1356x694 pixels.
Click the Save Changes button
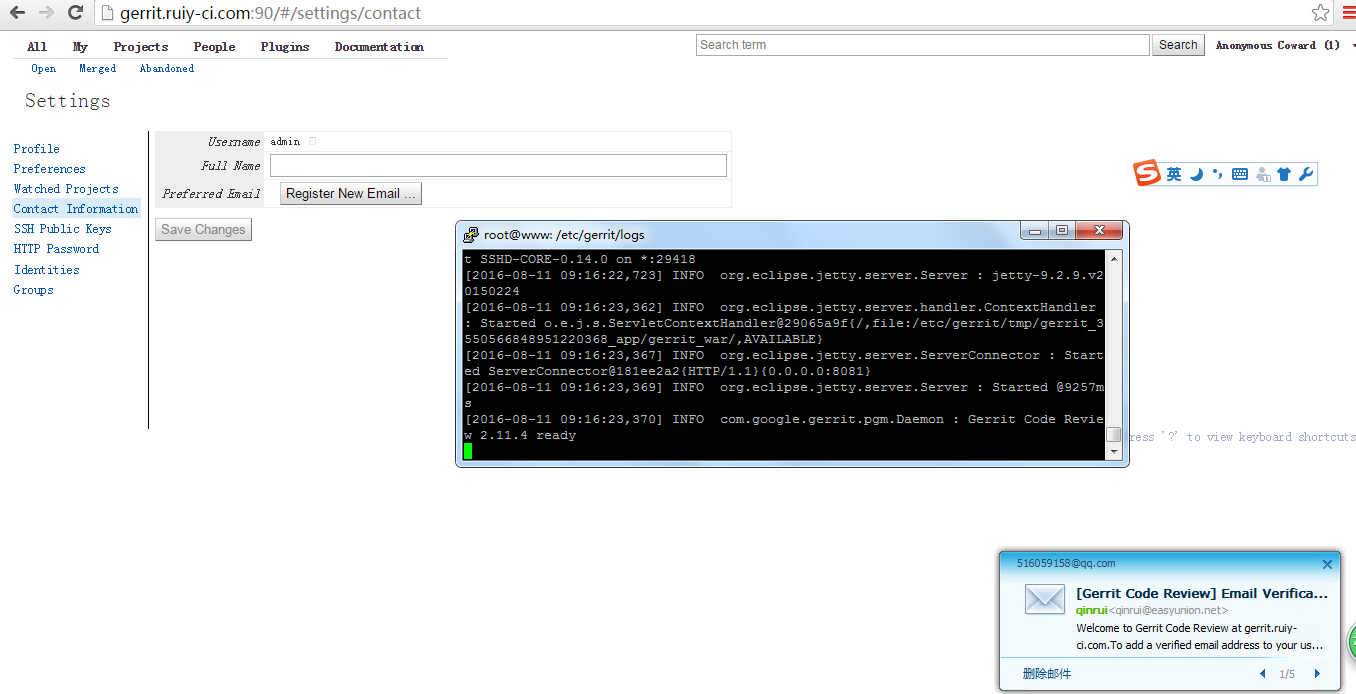tap(203, 230)
